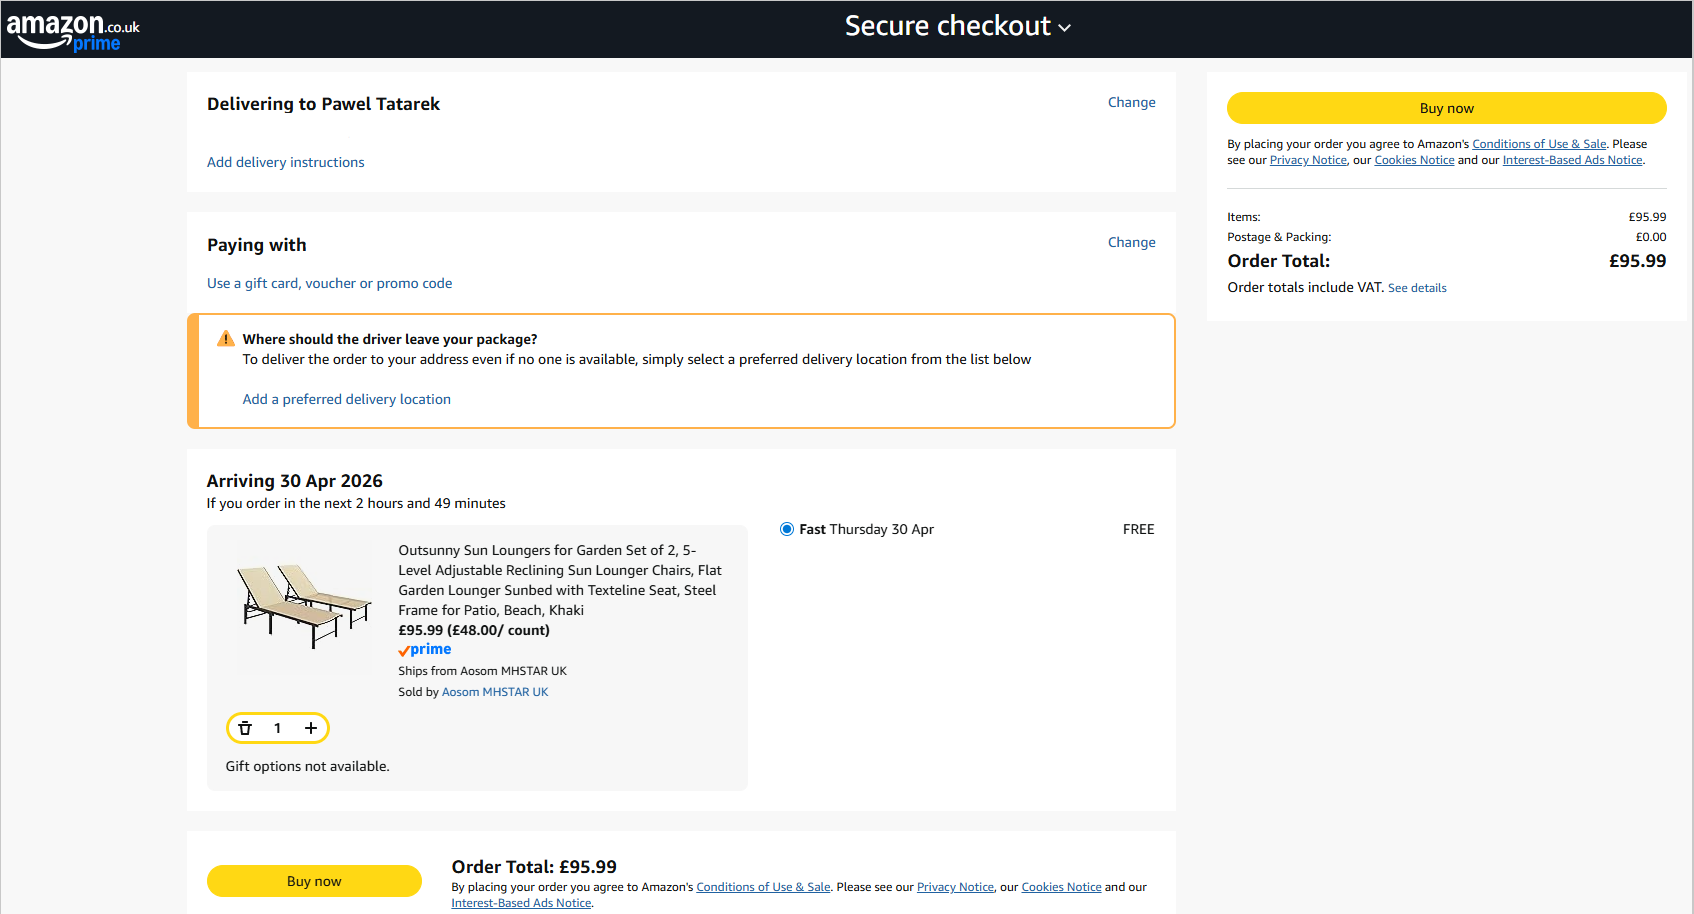The width and height of the screenshot is (1694, 914).
Task: Open bottom Privacy Notice link
Action: click(x=955, y=887)
